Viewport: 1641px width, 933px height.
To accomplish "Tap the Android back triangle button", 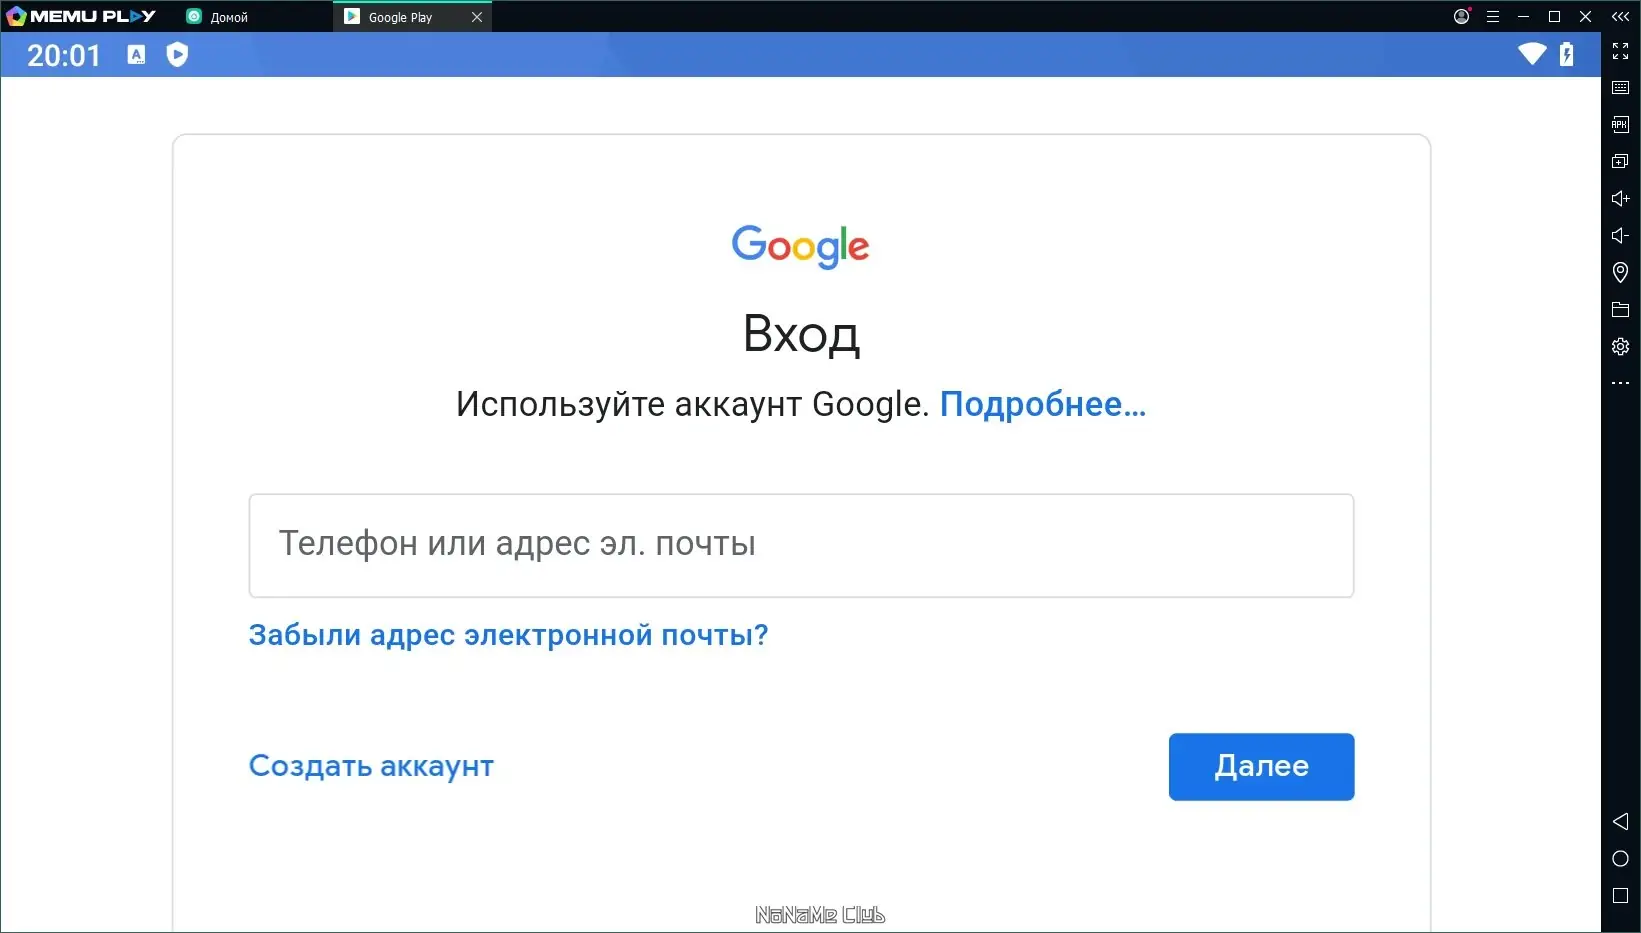I will 1620,822.
